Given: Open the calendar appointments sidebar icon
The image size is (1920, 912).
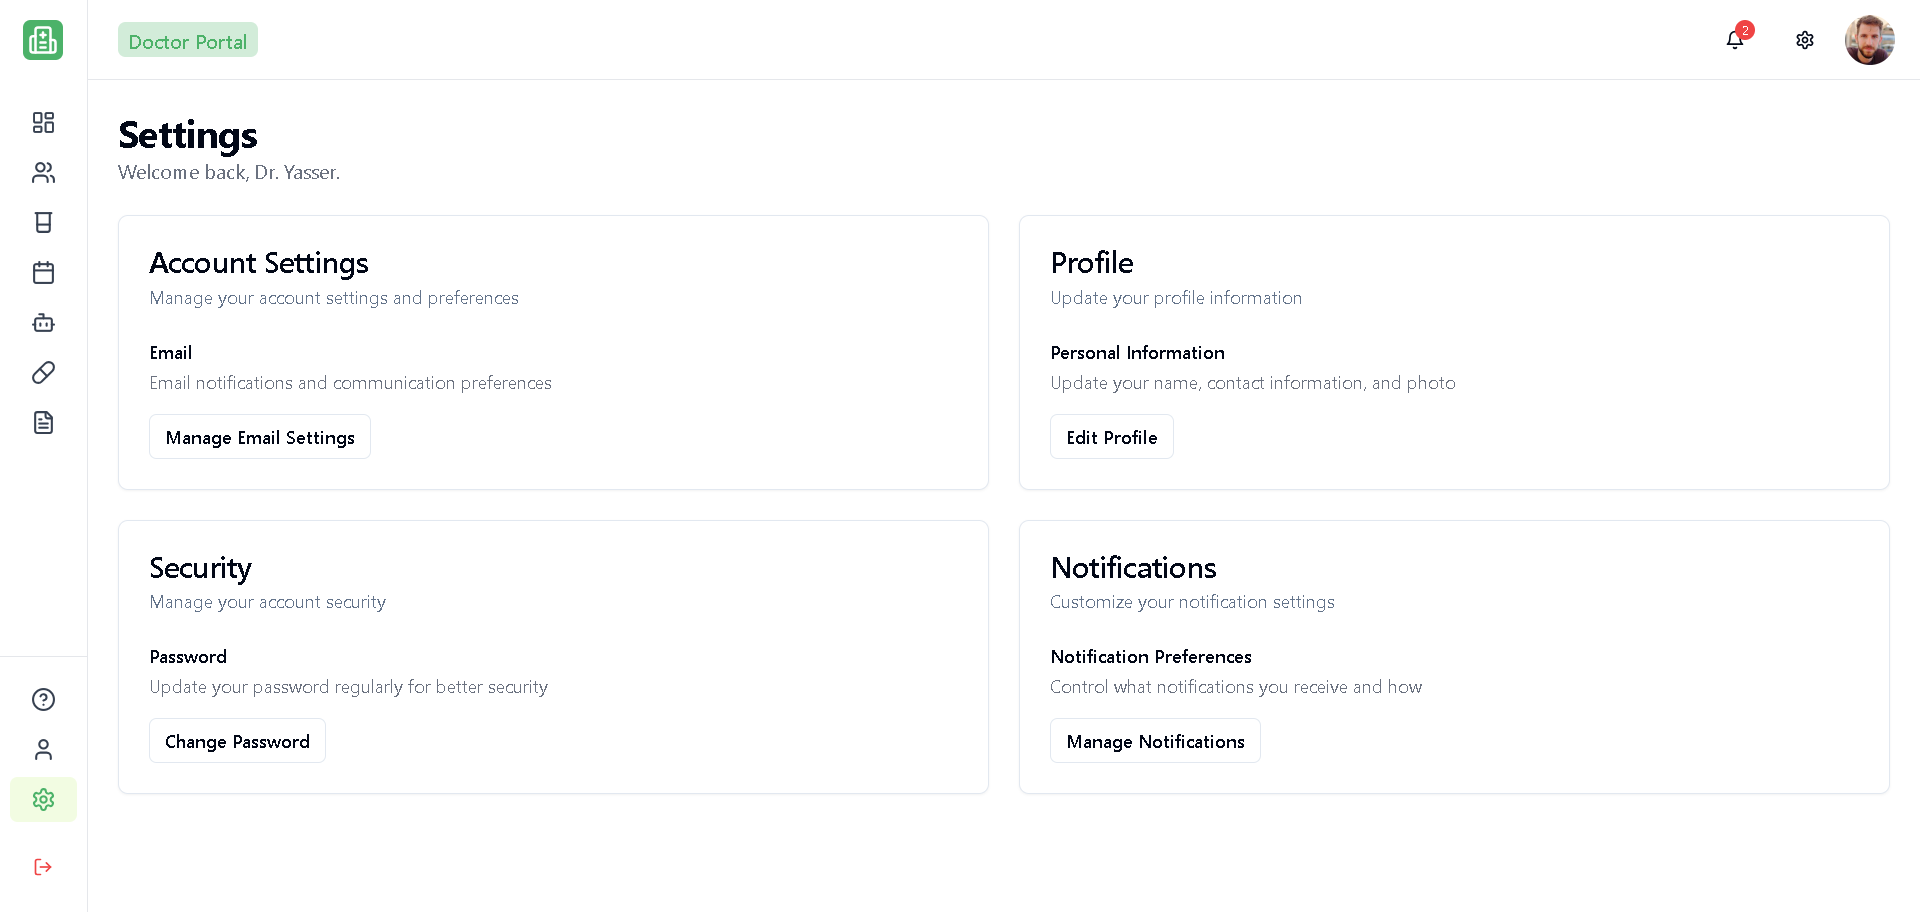Looking at the screenshot, I should click(43, 272).
